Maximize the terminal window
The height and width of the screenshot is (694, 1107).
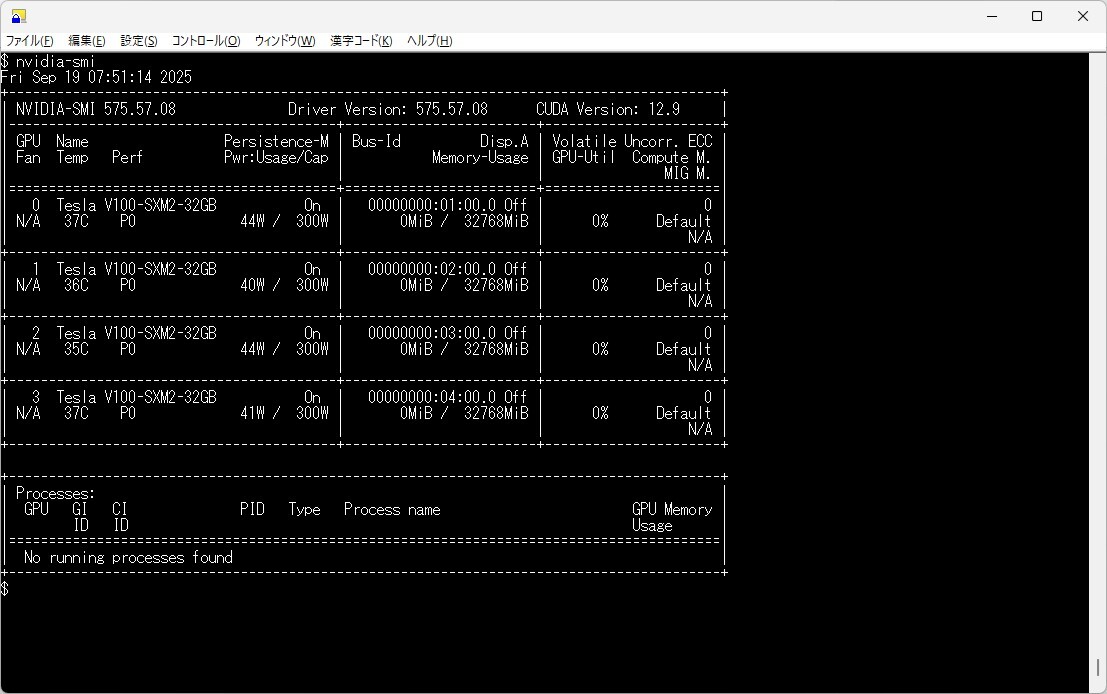click(x=1037, y=16)
